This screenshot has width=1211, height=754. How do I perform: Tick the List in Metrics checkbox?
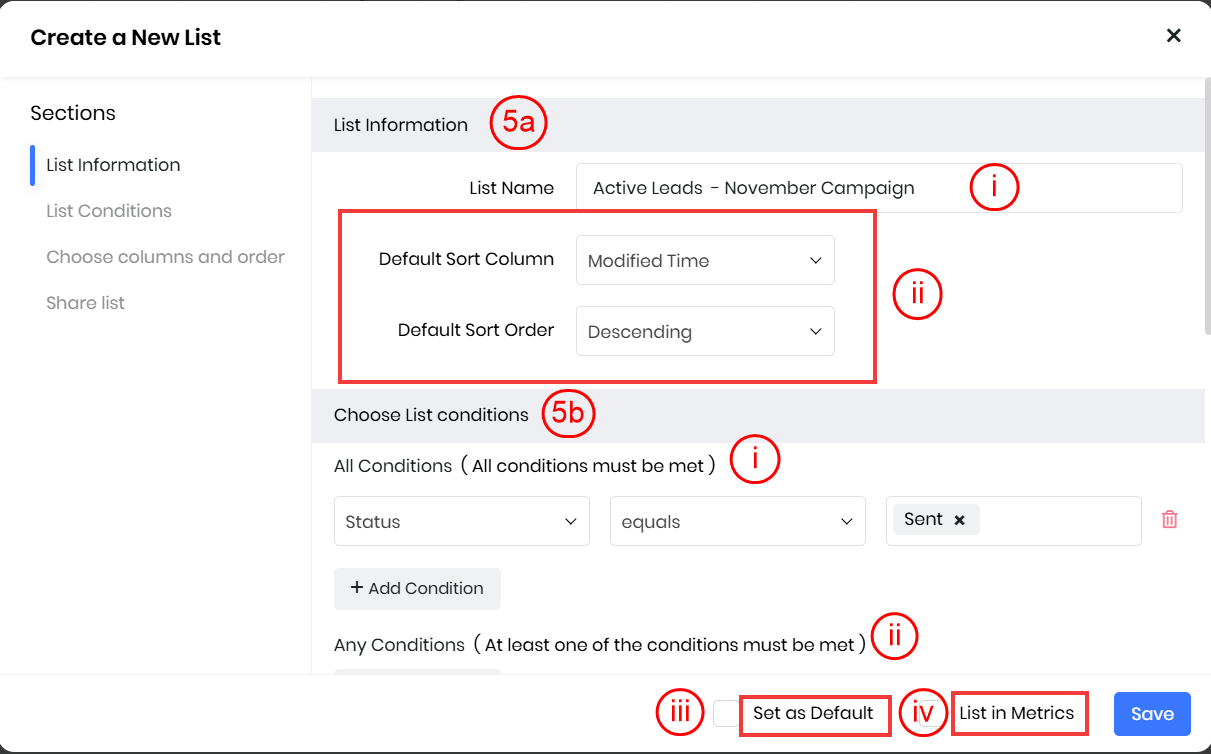click(x=932, y=713)
